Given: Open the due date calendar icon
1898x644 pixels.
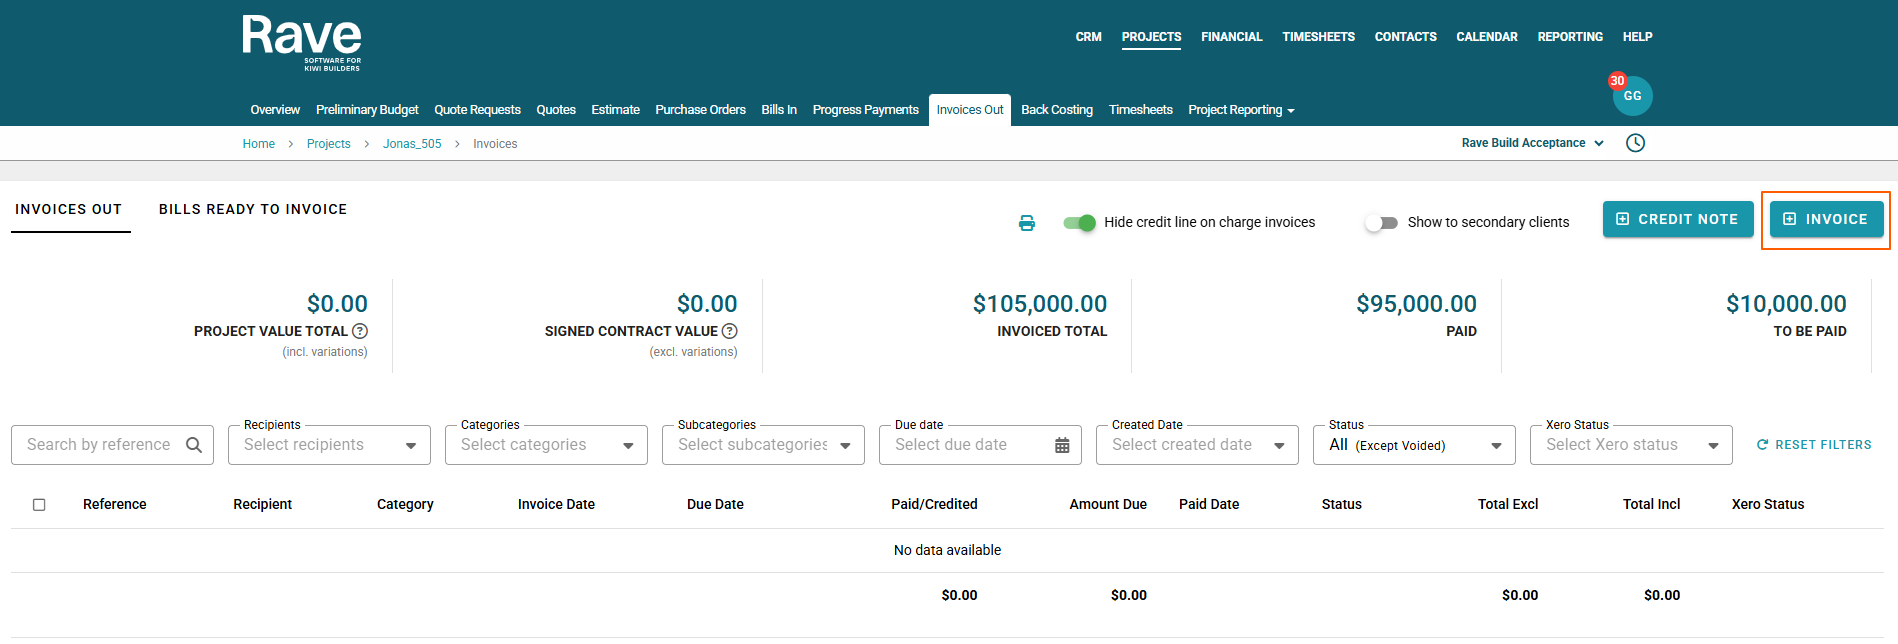Looking at the screenshot, I should click(x=1062, y=445).
